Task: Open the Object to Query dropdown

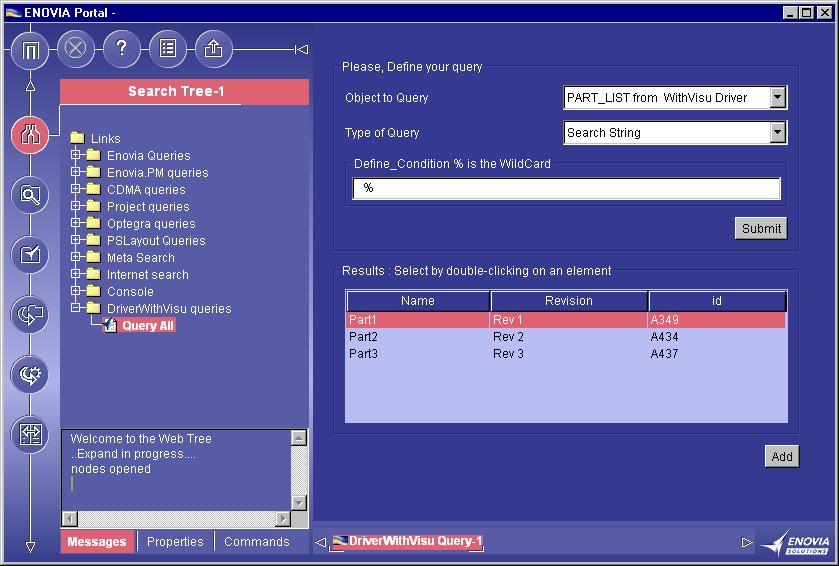Action: pyautogui.click(x=778, y=97)
